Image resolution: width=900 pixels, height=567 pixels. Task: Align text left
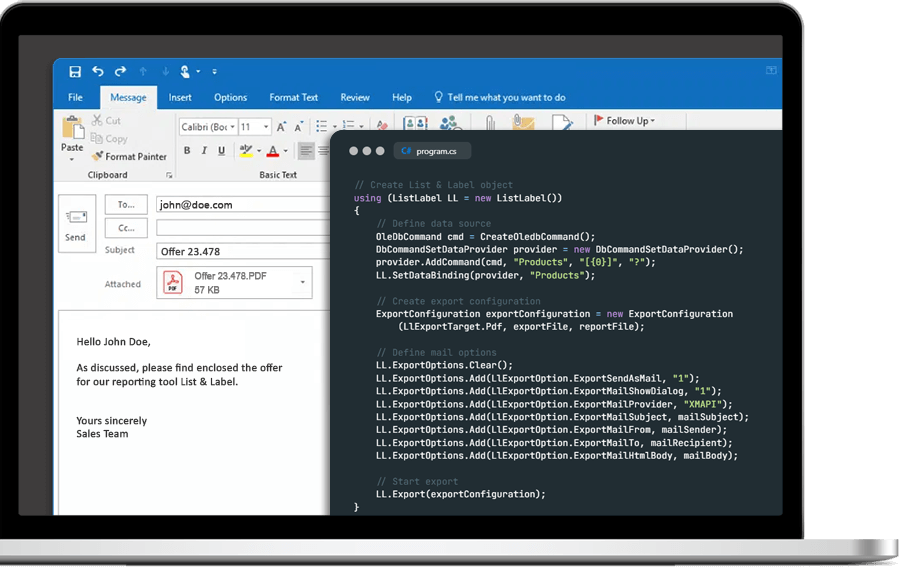click(x=306, y=151)
